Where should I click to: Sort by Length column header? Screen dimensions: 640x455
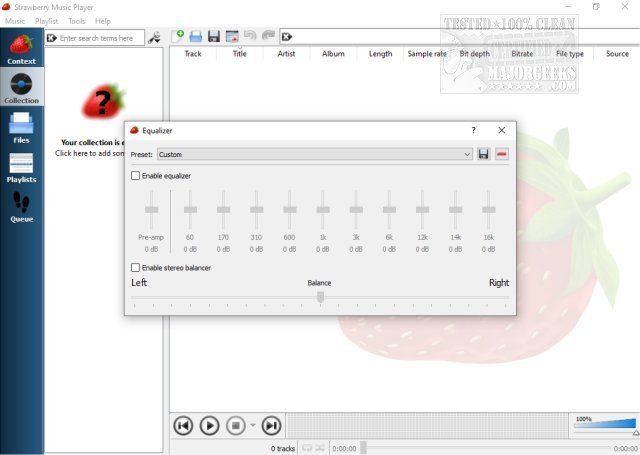point(380,53)
